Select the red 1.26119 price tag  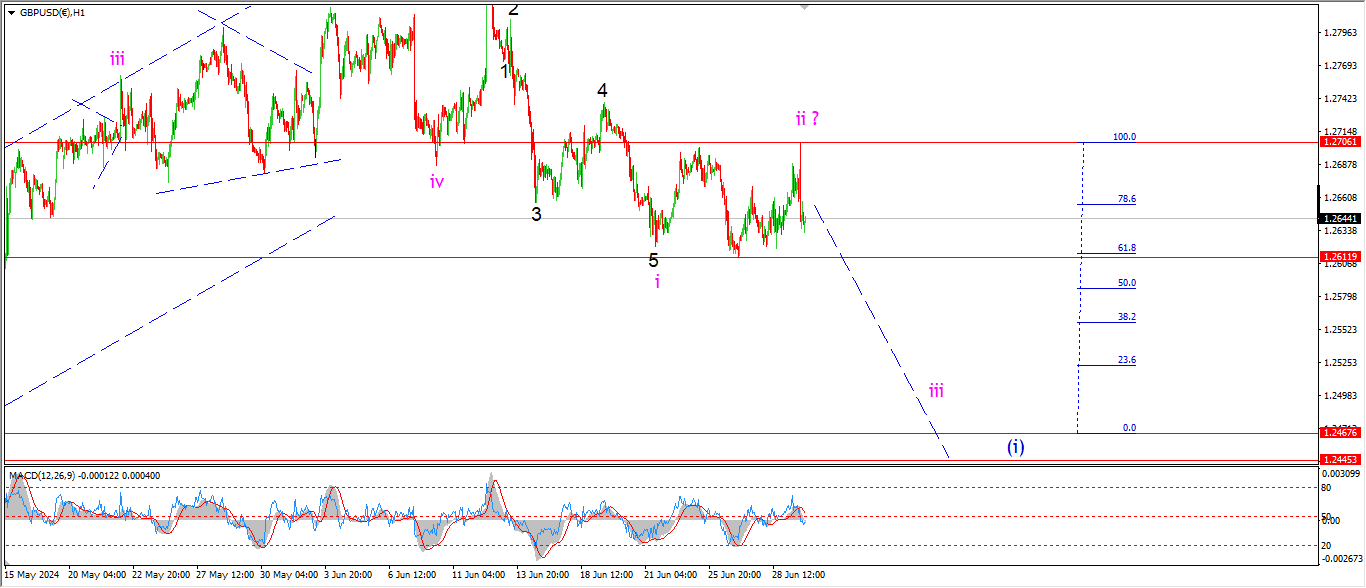pos(1339,257)
